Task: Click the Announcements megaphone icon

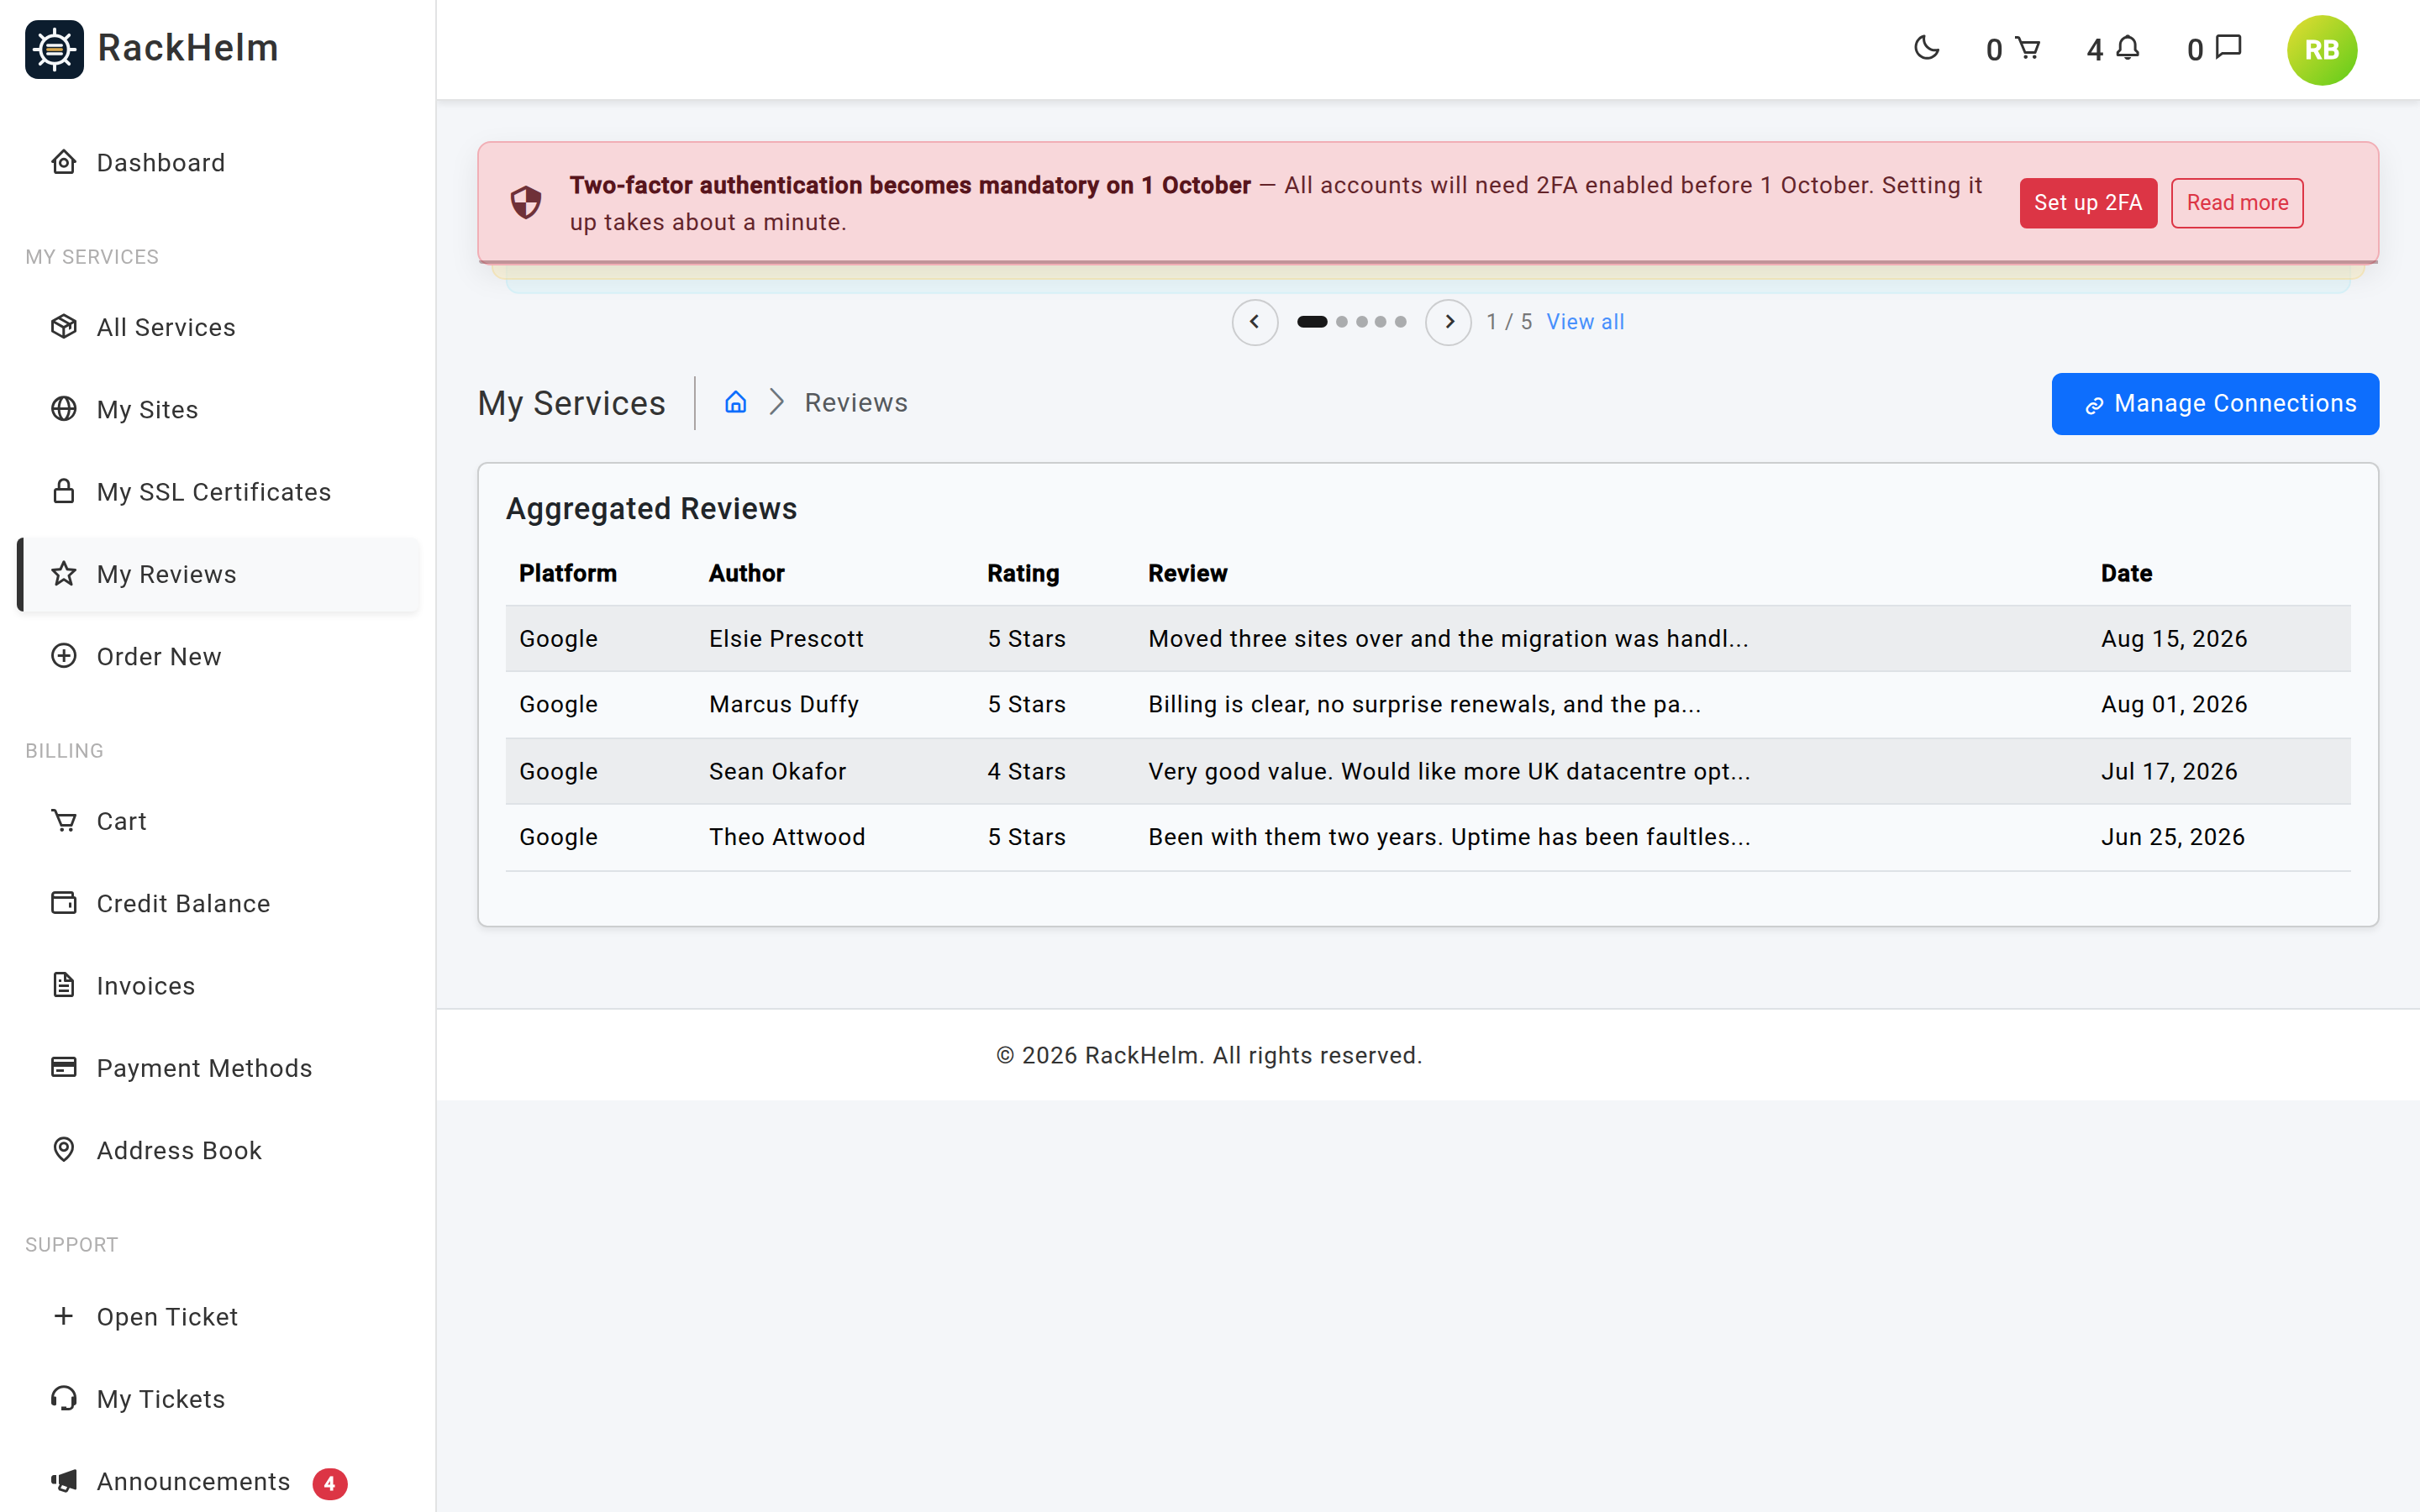Action: pos(64,1481)
